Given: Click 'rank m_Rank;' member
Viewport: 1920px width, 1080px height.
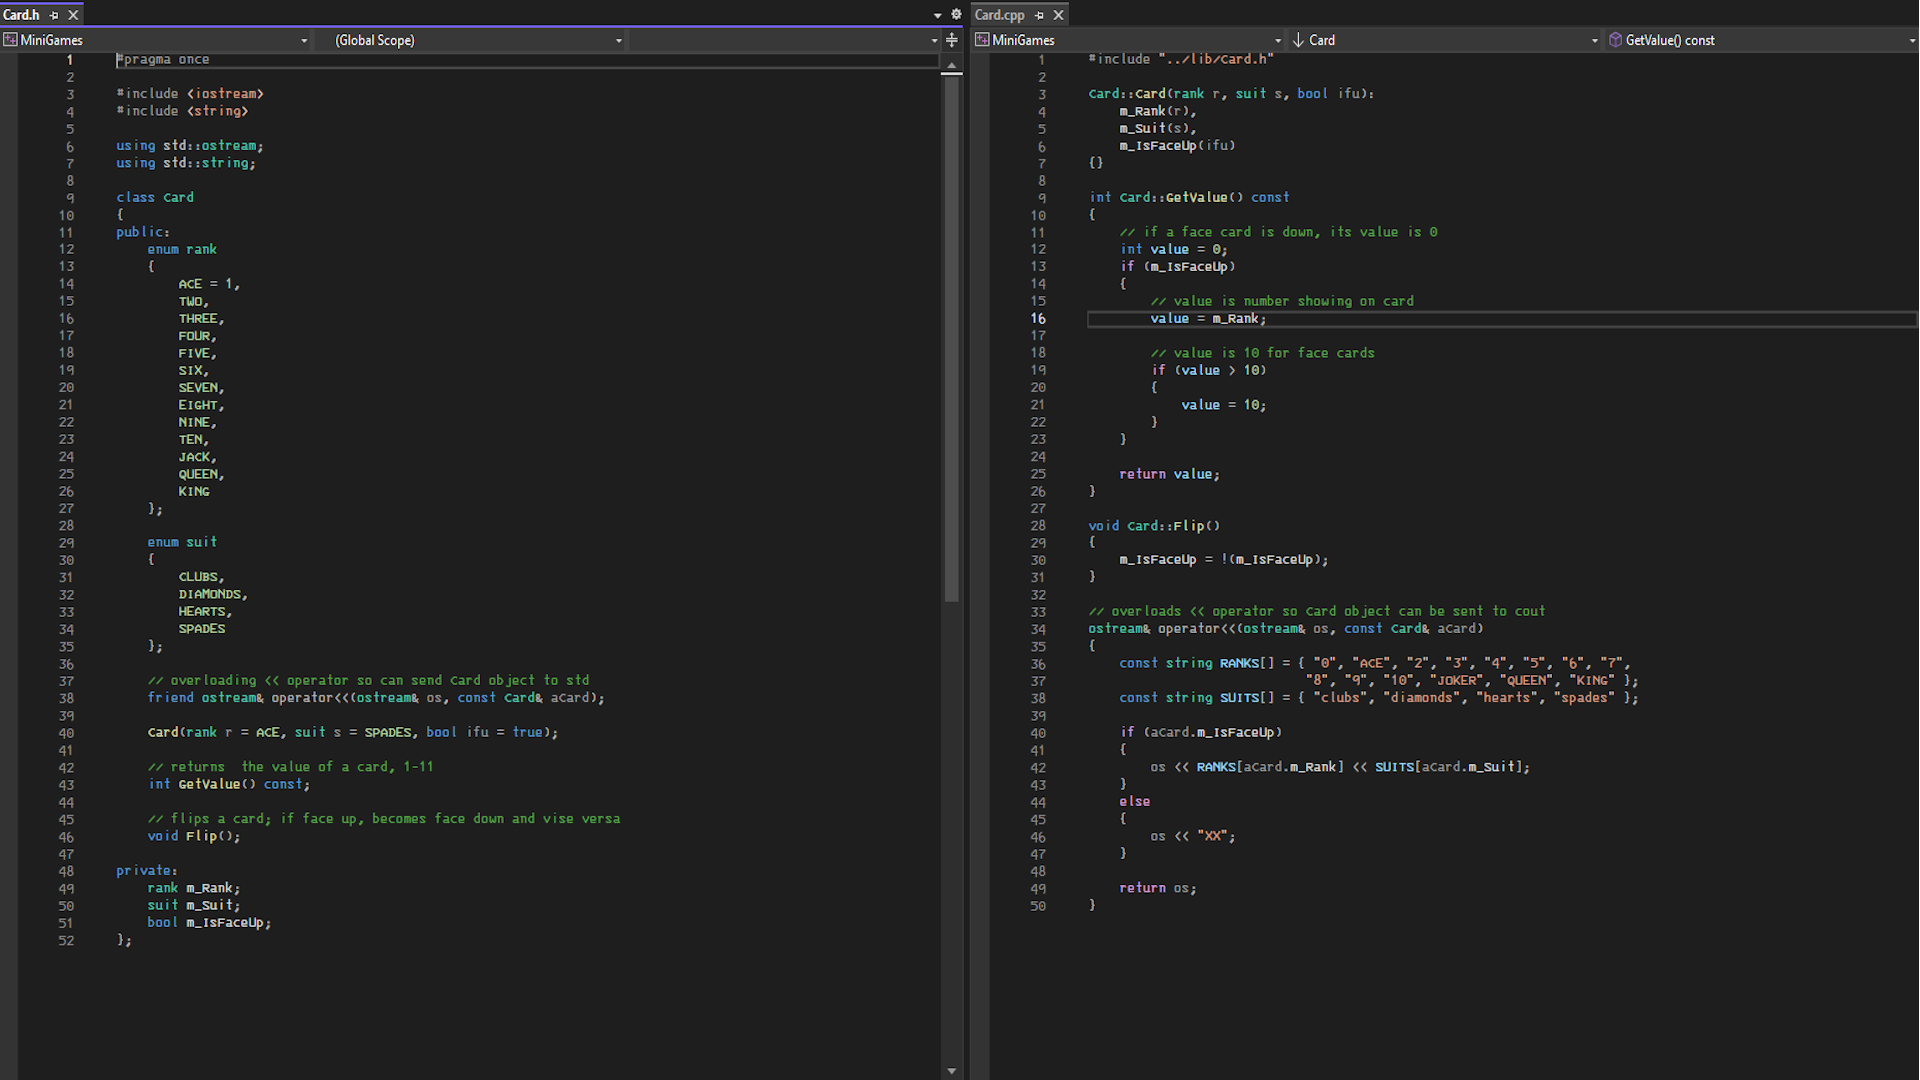Looking at the screenshot, I should (194, 888).
